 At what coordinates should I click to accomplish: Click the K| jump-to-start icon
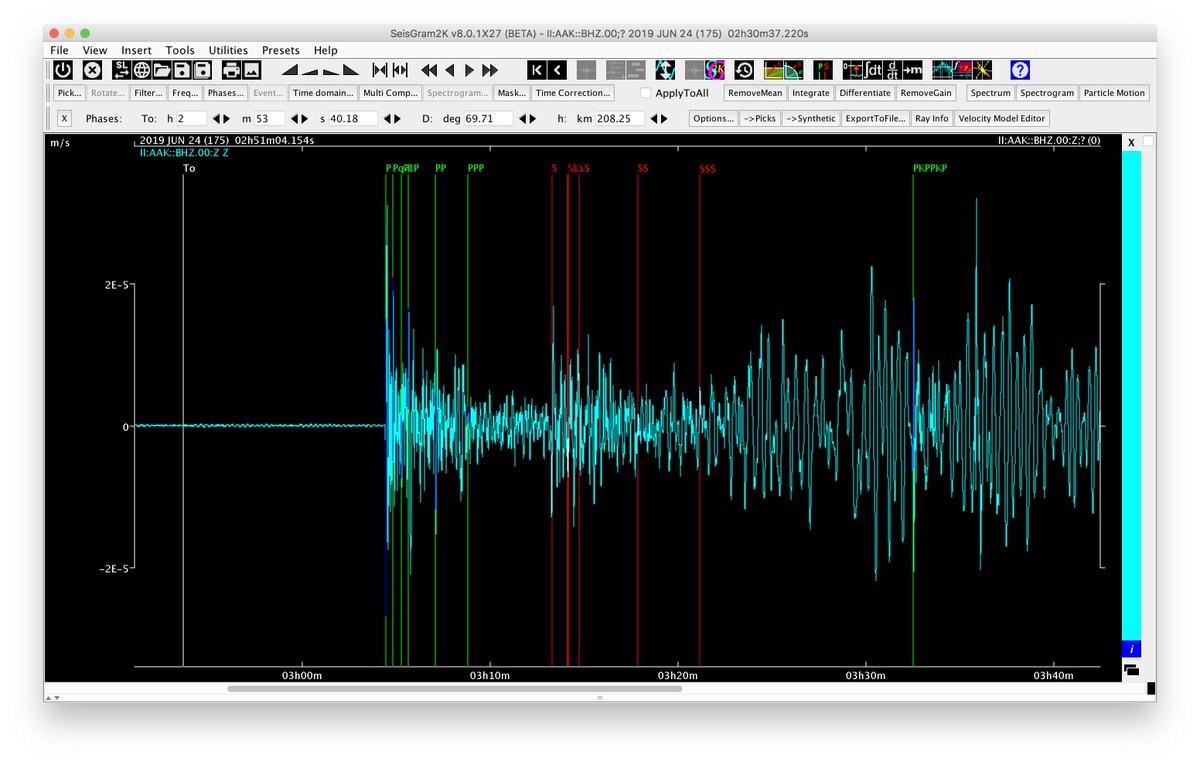click(536, 70)
